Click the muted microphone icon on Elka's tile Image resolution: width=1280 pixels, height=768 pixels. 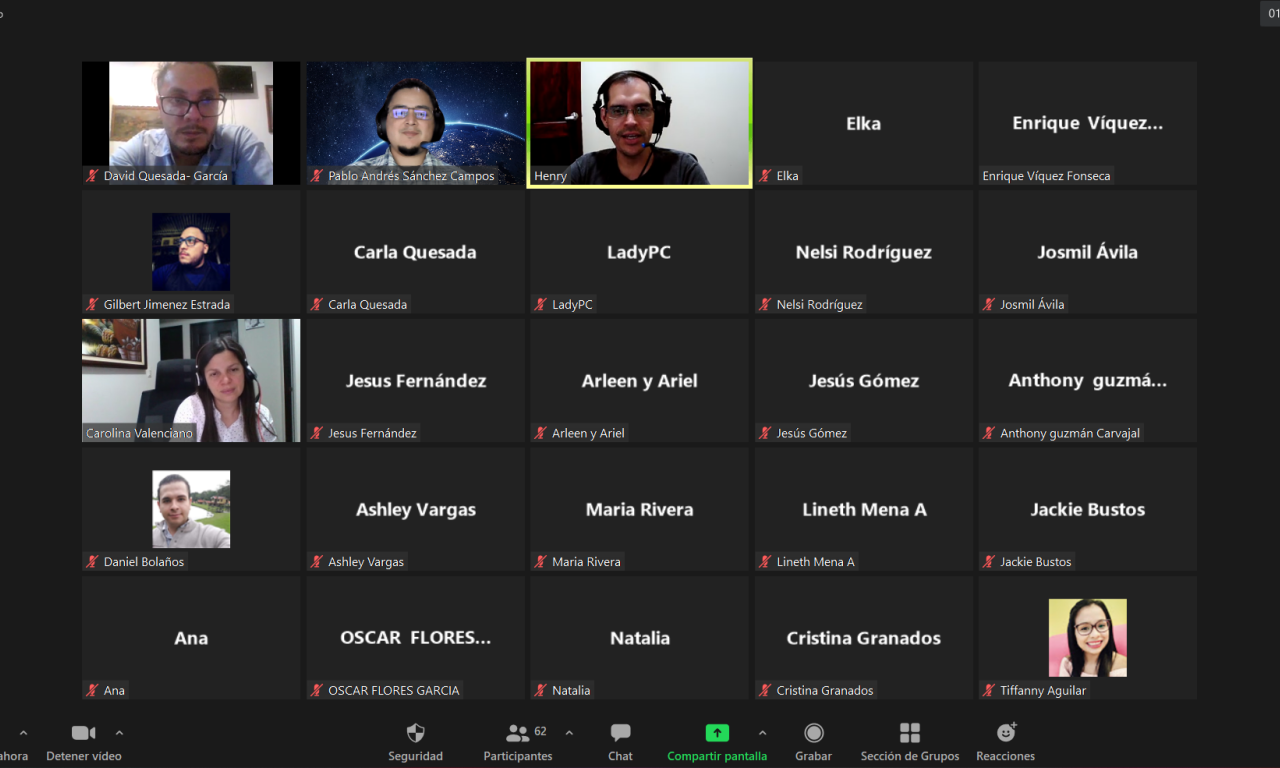(765, 176)
